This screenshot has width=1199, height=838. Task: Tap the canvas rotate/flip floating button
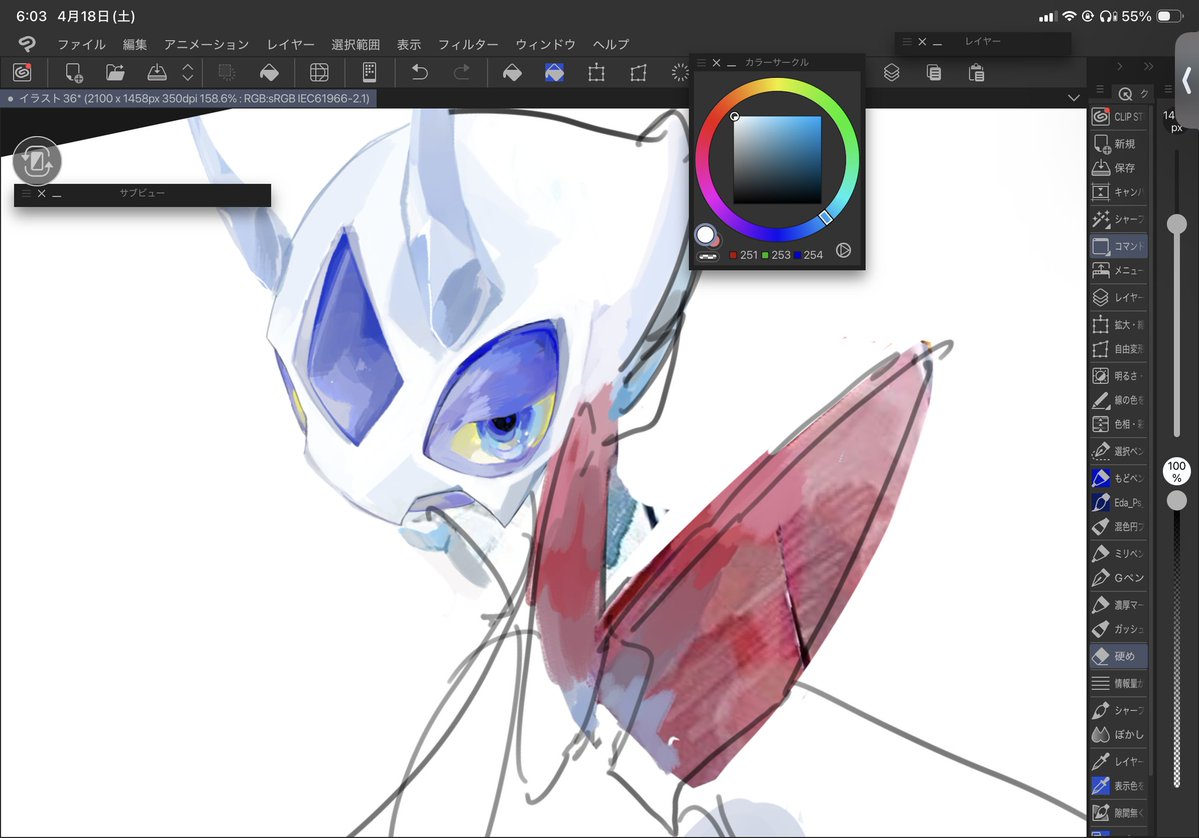point(37,161)
